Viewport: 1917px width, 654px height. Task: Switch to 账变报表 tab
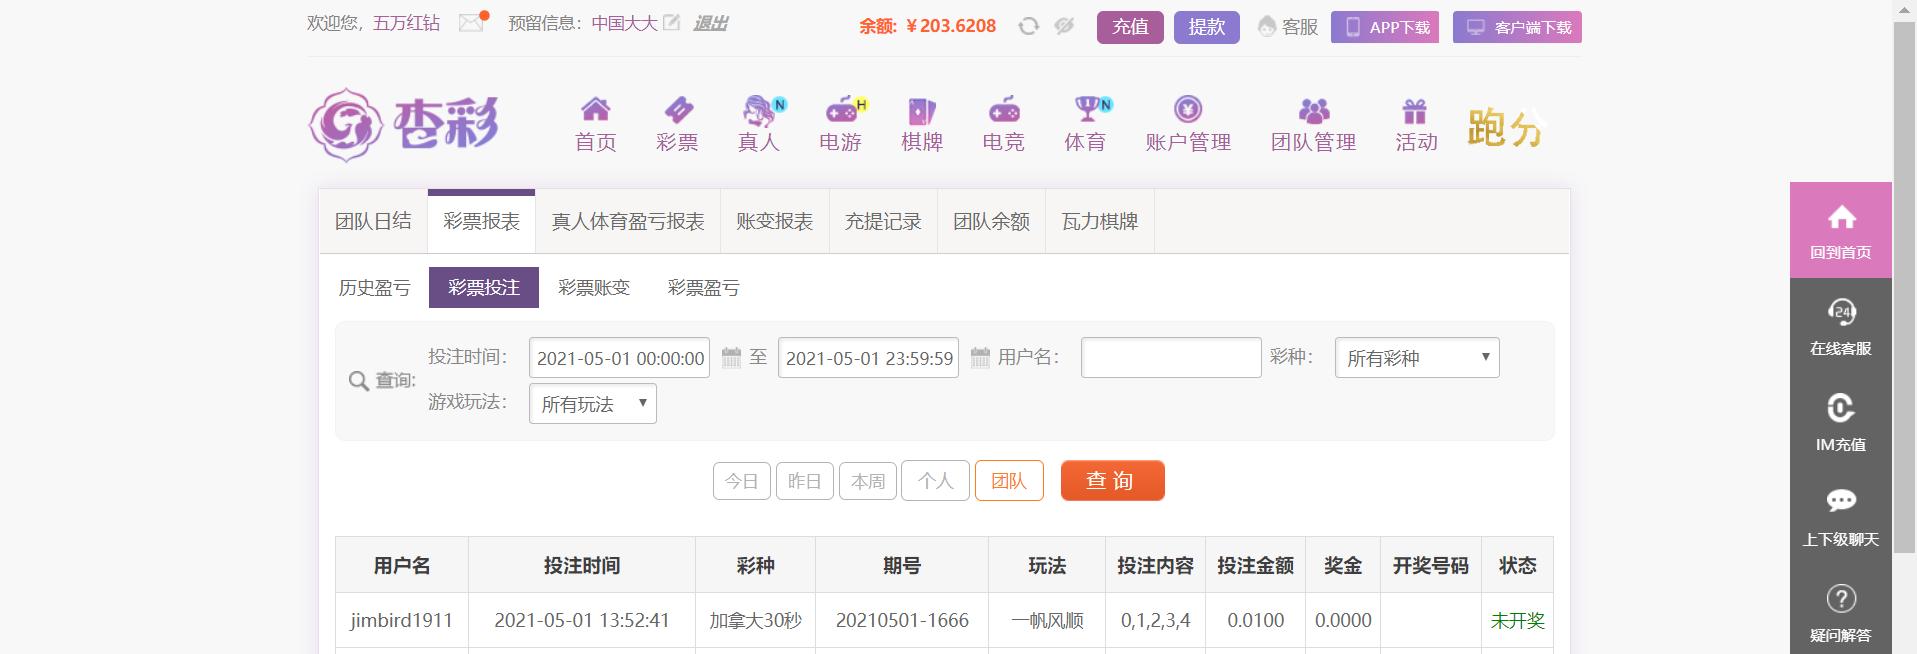pyautogui.click(x=775, y=222)
